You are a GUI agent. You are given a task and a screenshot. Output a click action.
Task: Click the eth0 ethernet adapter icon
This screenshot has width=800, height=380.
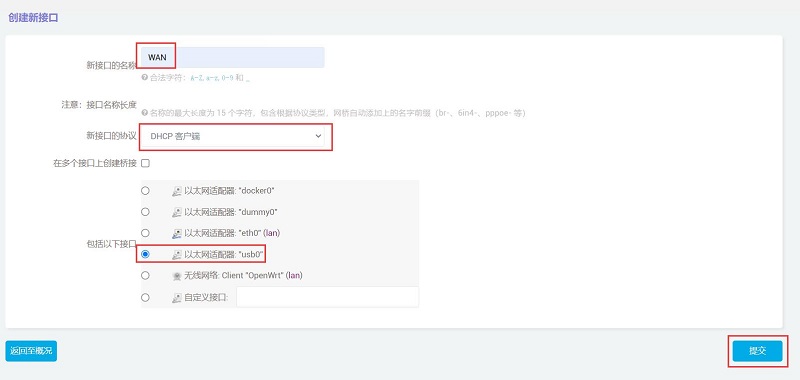tap(177, 233)
